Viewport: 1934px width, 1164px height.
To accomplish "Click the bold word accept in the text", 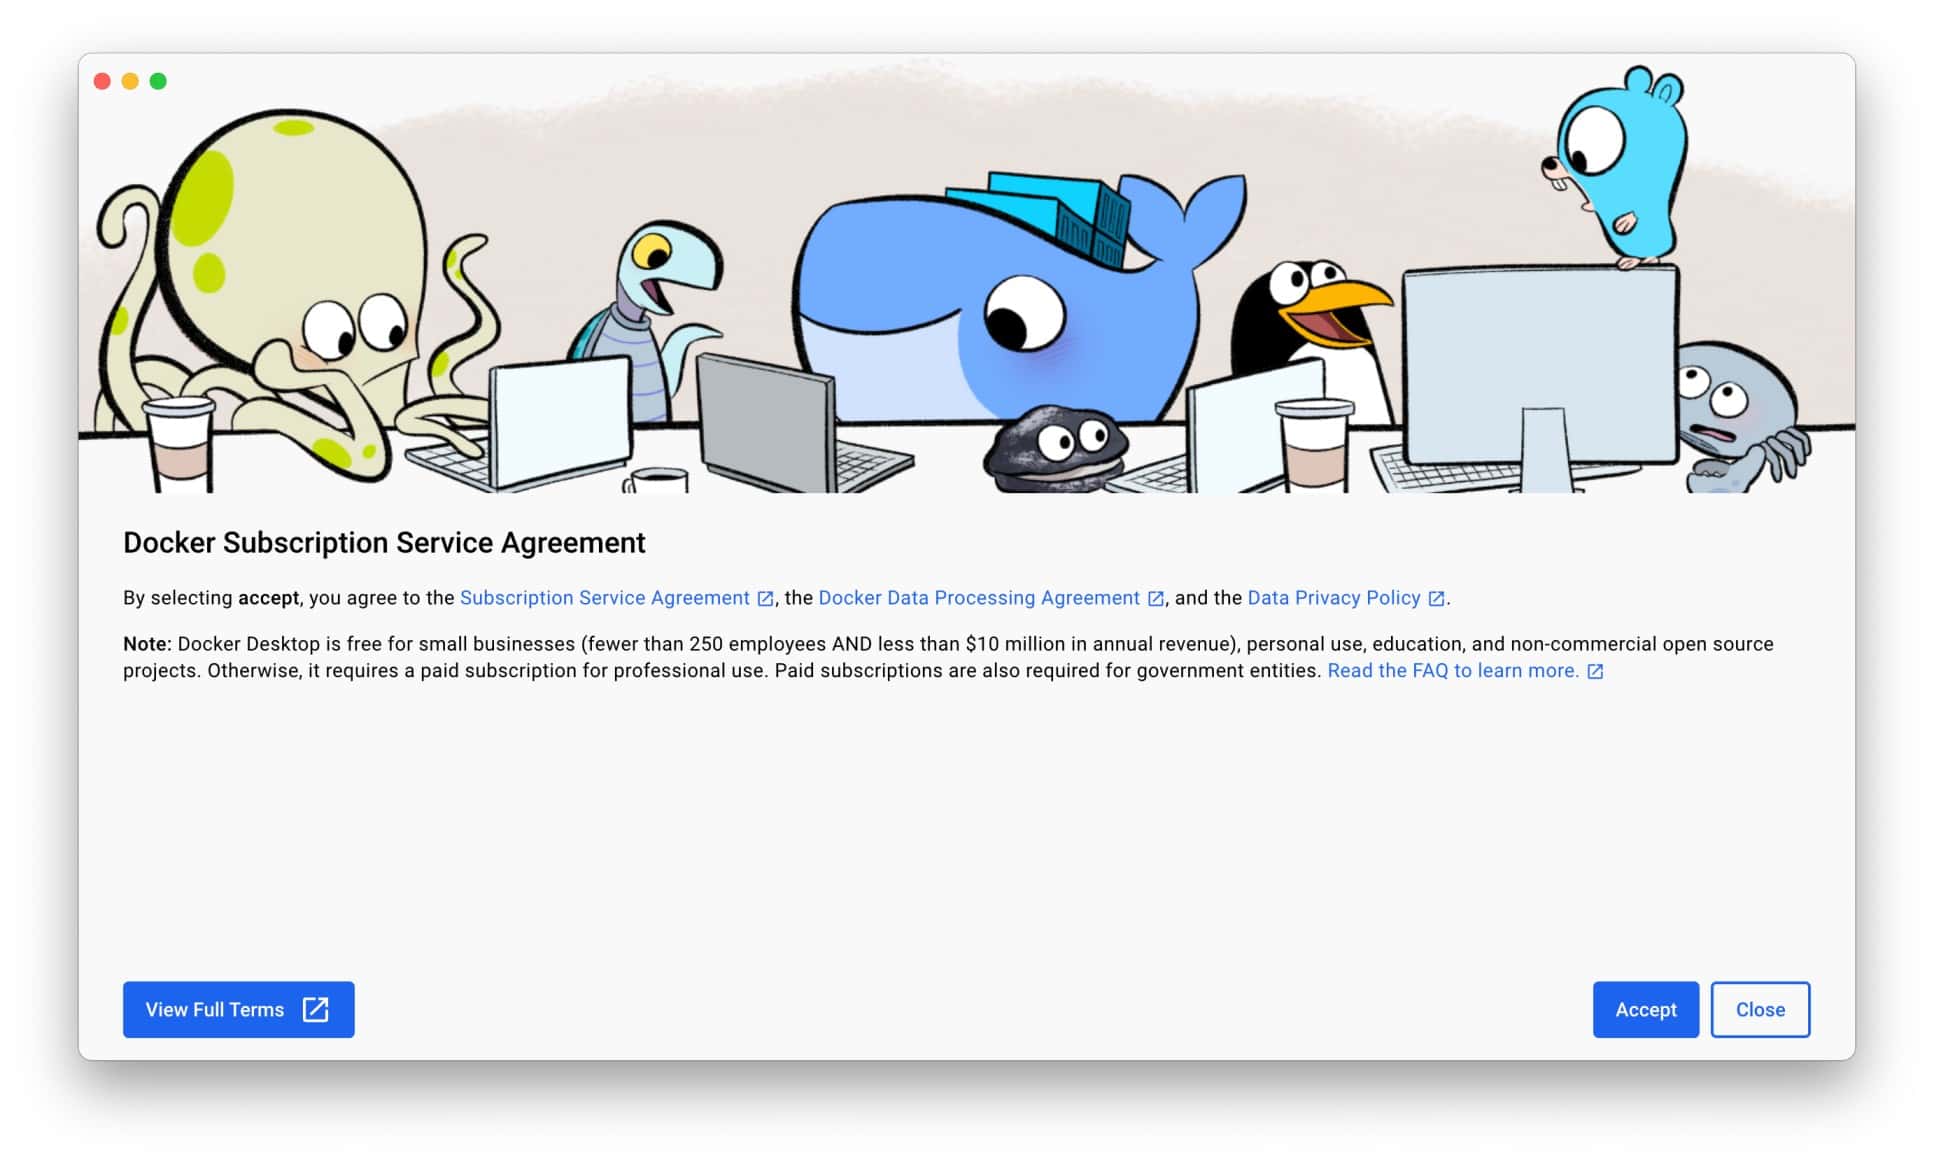I will pyautogui.click(x=268, y=598).
